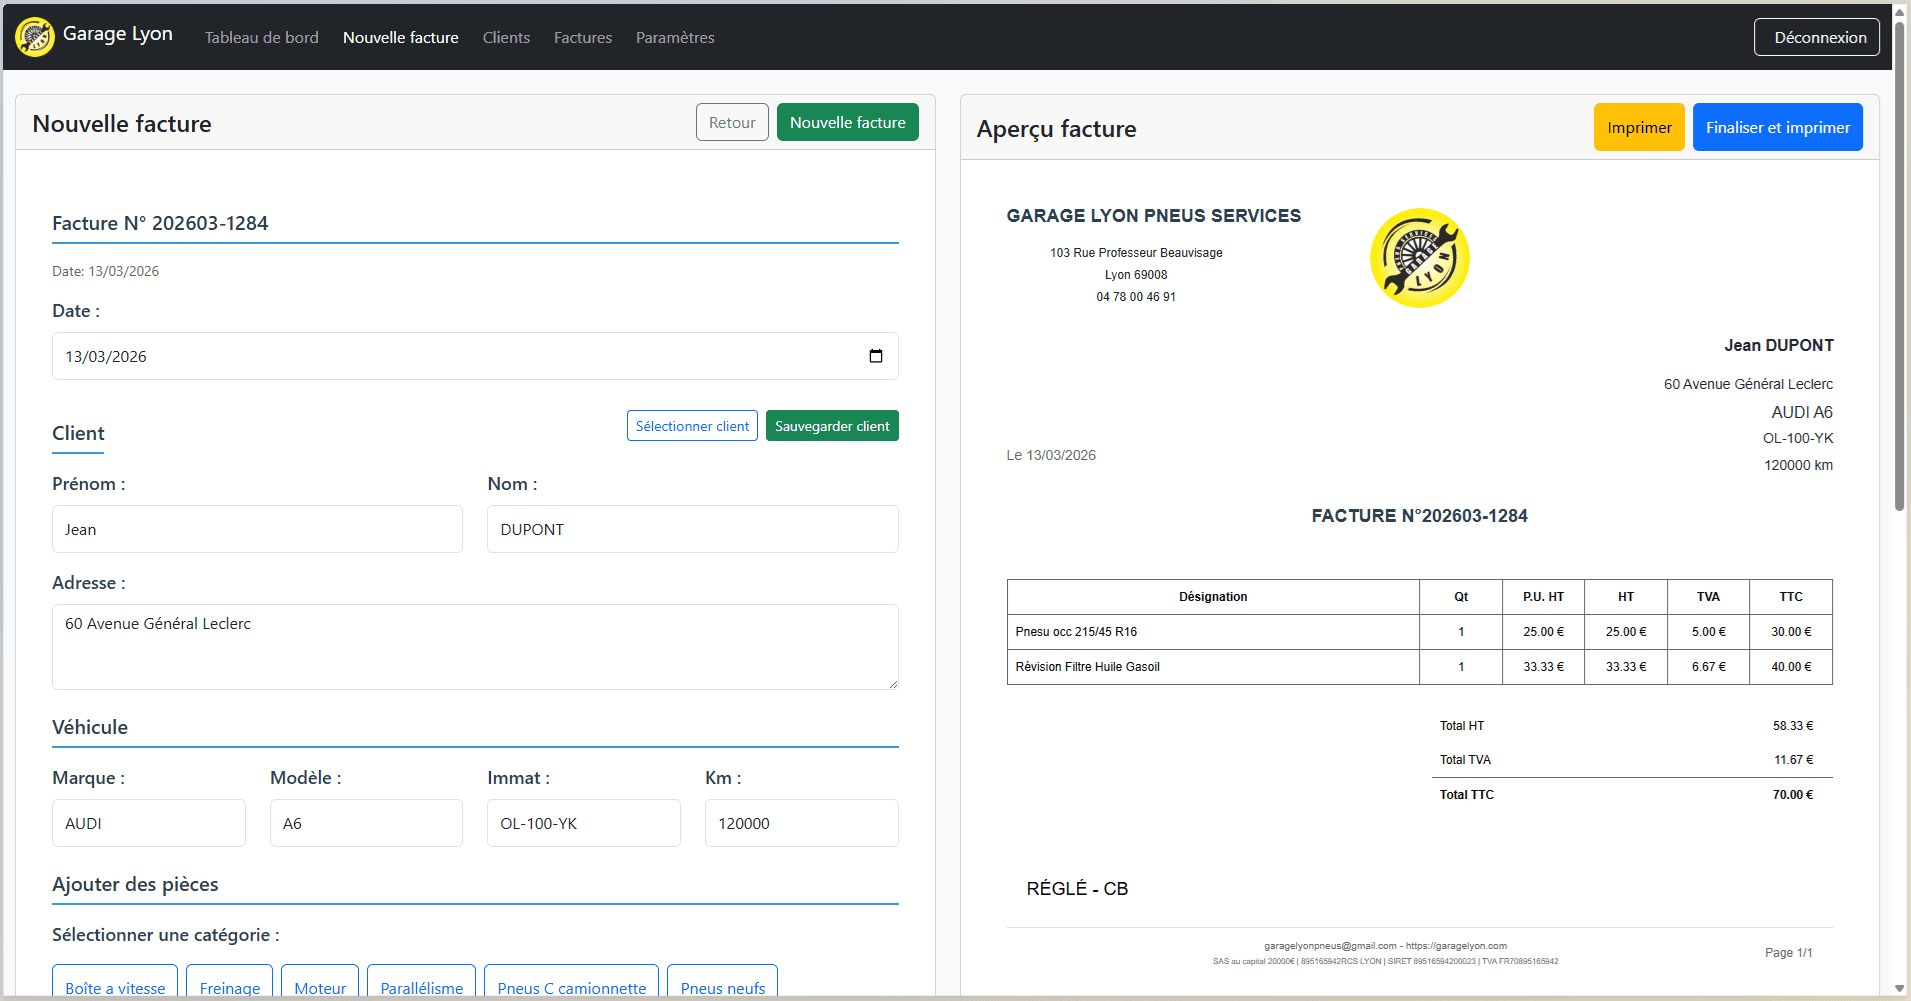Select the Freinage category
The width and height of the screenshot is (1911, 1001).
point(229,987)
